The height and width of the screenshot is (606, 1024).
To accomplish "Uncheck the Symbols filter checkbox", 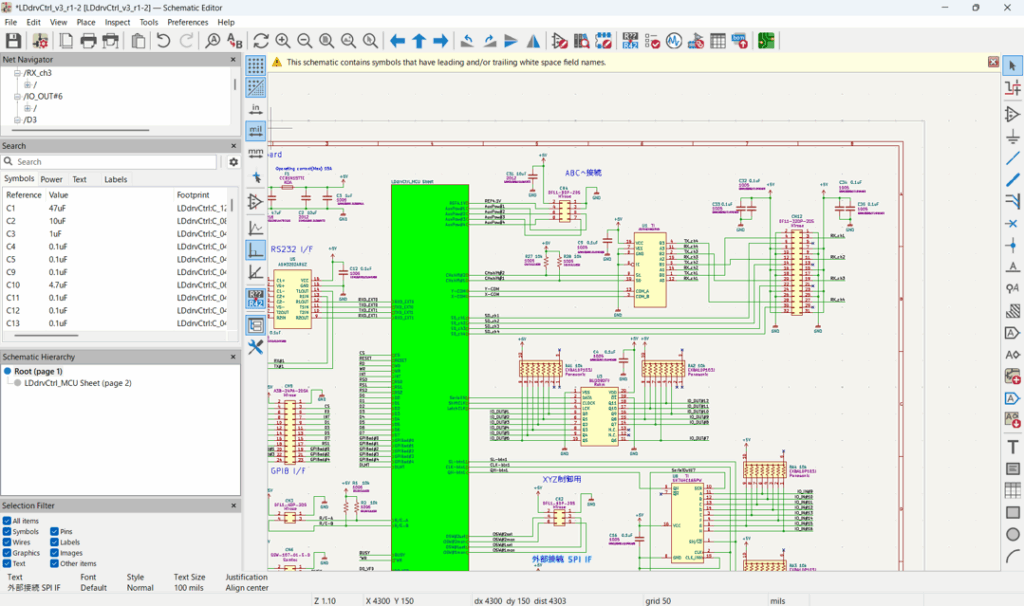I will 7,532.
